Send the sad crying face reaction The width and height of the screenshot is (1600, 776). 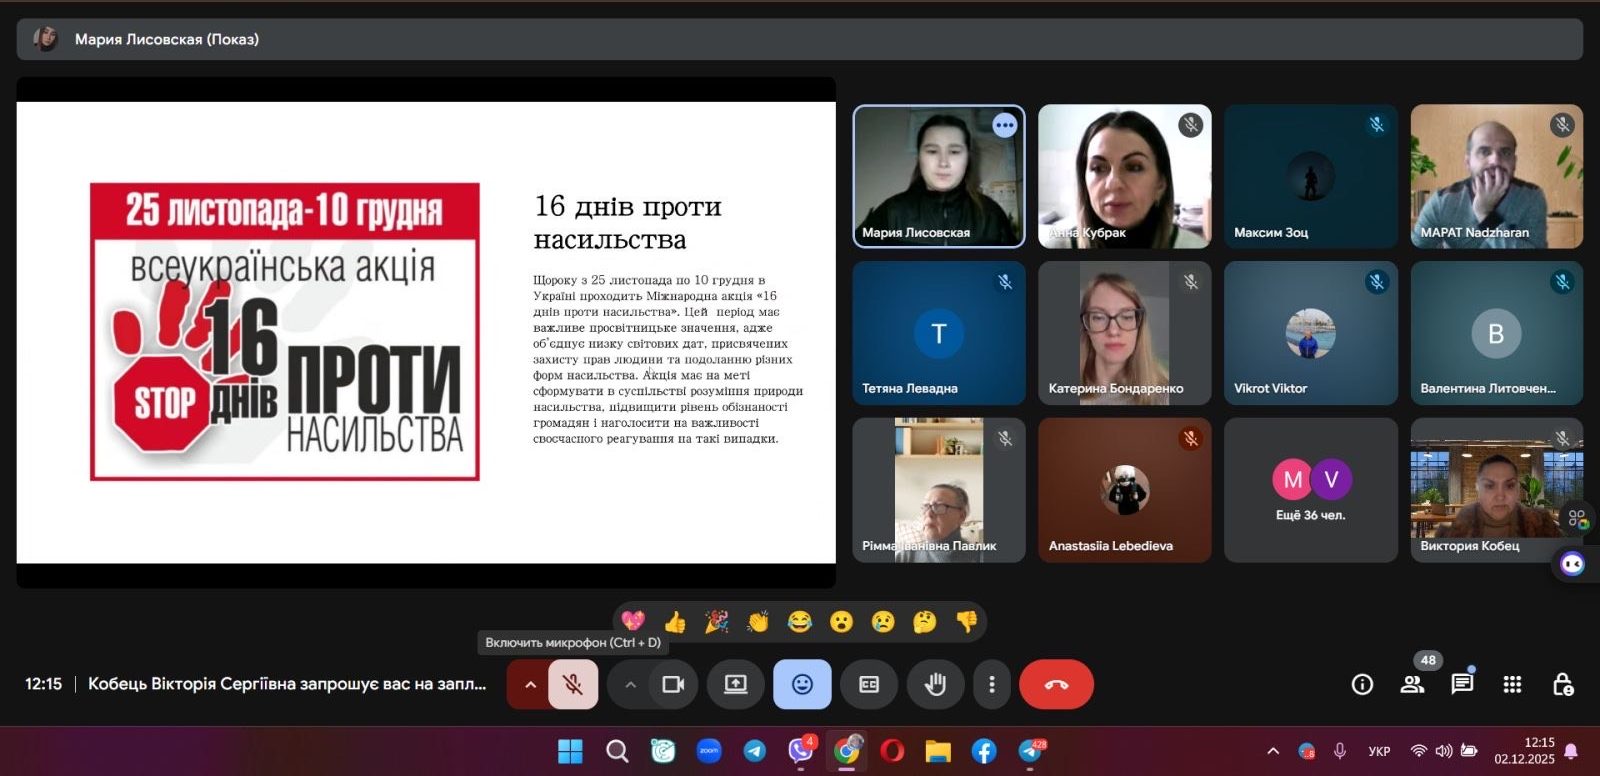coord(883,622)
